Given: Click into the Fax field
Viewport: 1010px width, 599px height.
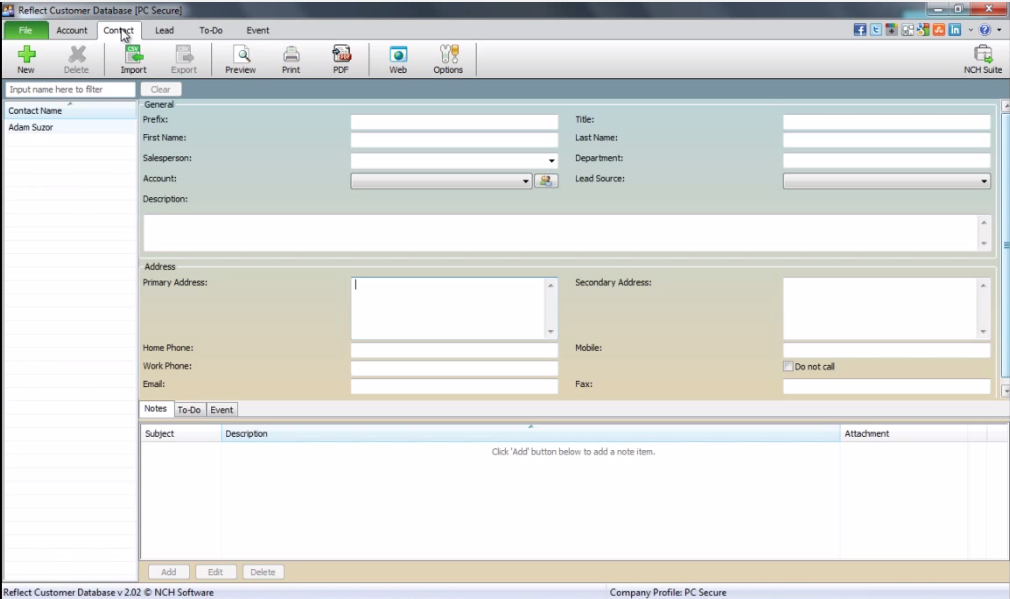Looking at the screenshot, I should click(x=886, y=386).
